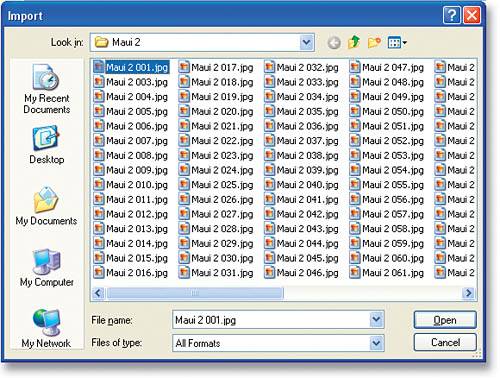Select file Maui 2 013.jpg
This screenshot has height=378, width=500.
click(x=131, y=229)
